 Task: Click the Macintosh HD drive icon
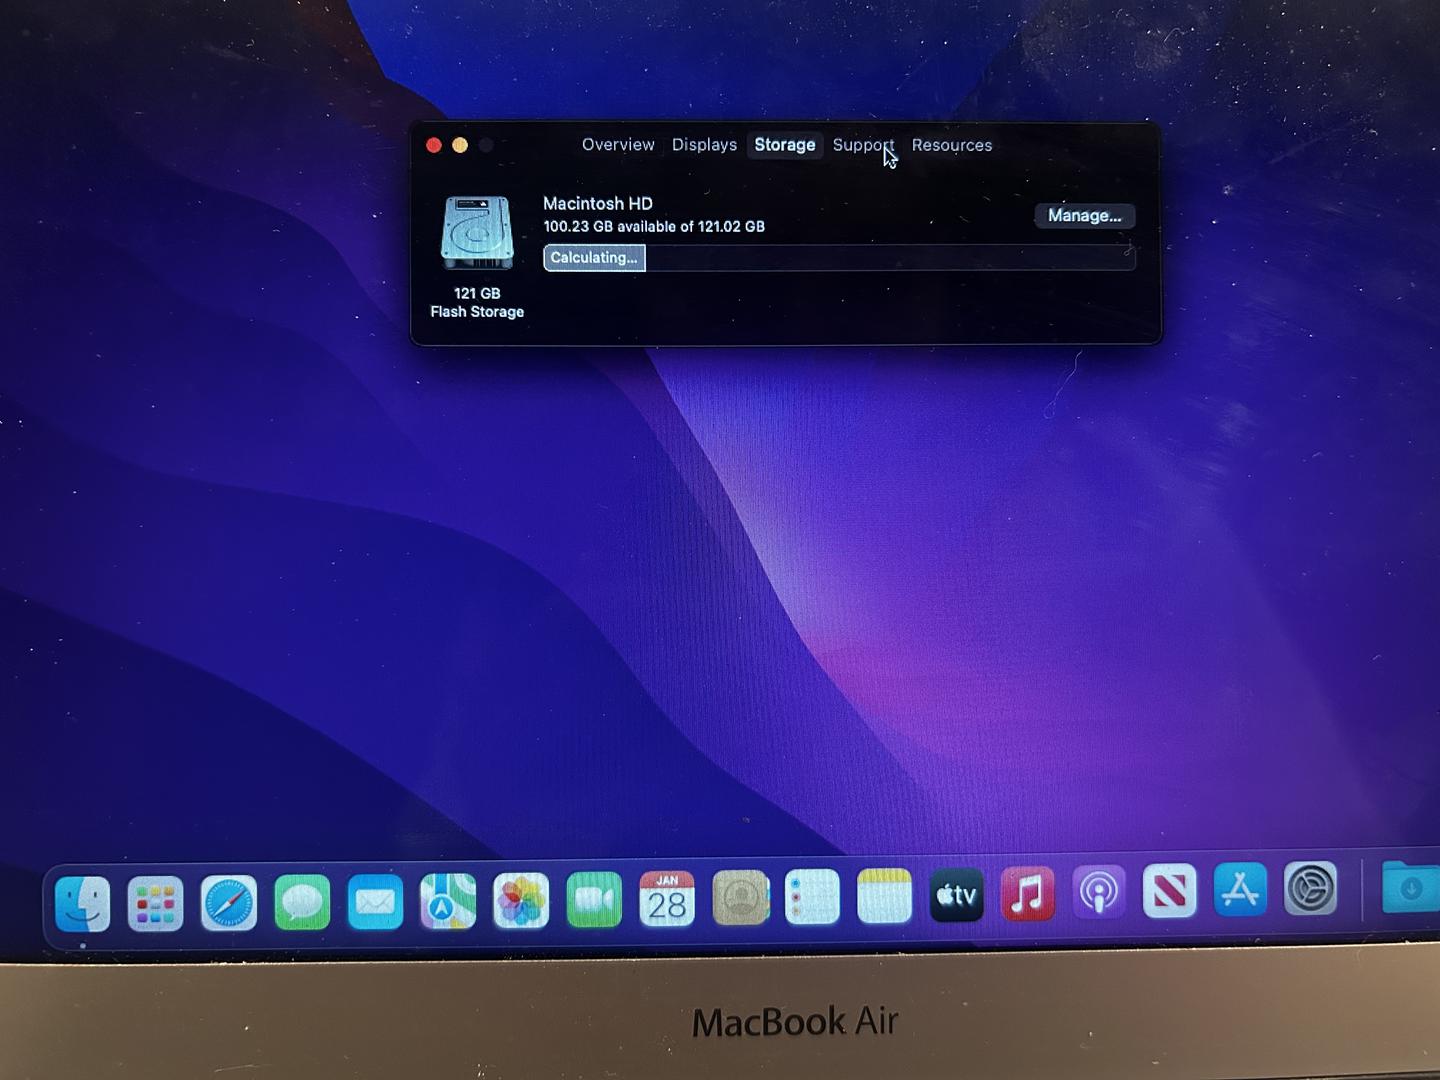[x=478, y=232]
